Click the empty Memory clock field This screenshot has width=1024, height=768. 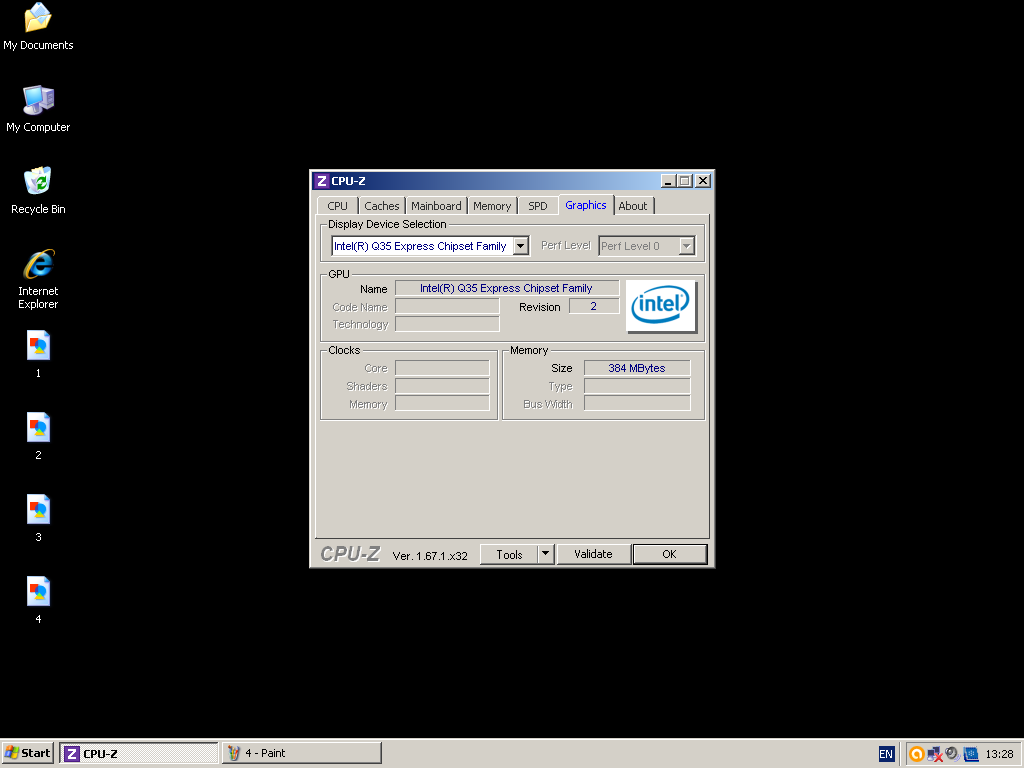(442, 404)
